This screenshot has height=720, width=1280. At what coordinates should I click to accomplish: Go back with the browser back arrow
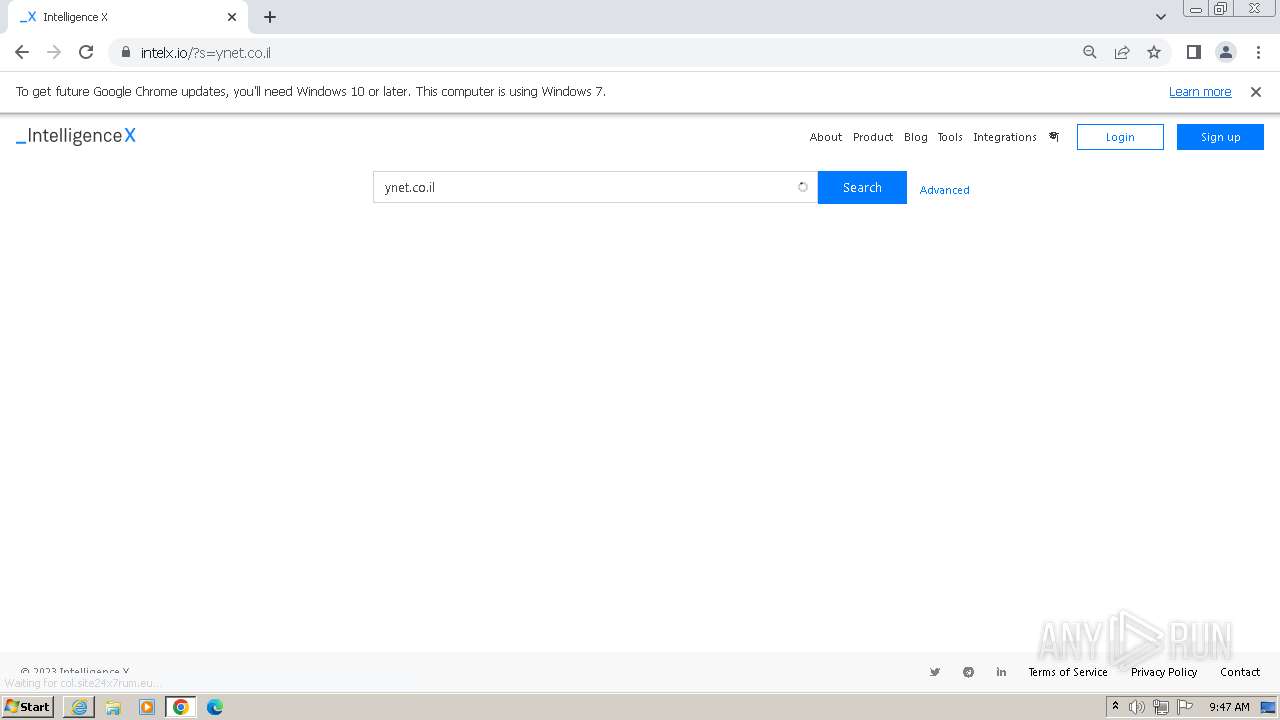point(22,52)
